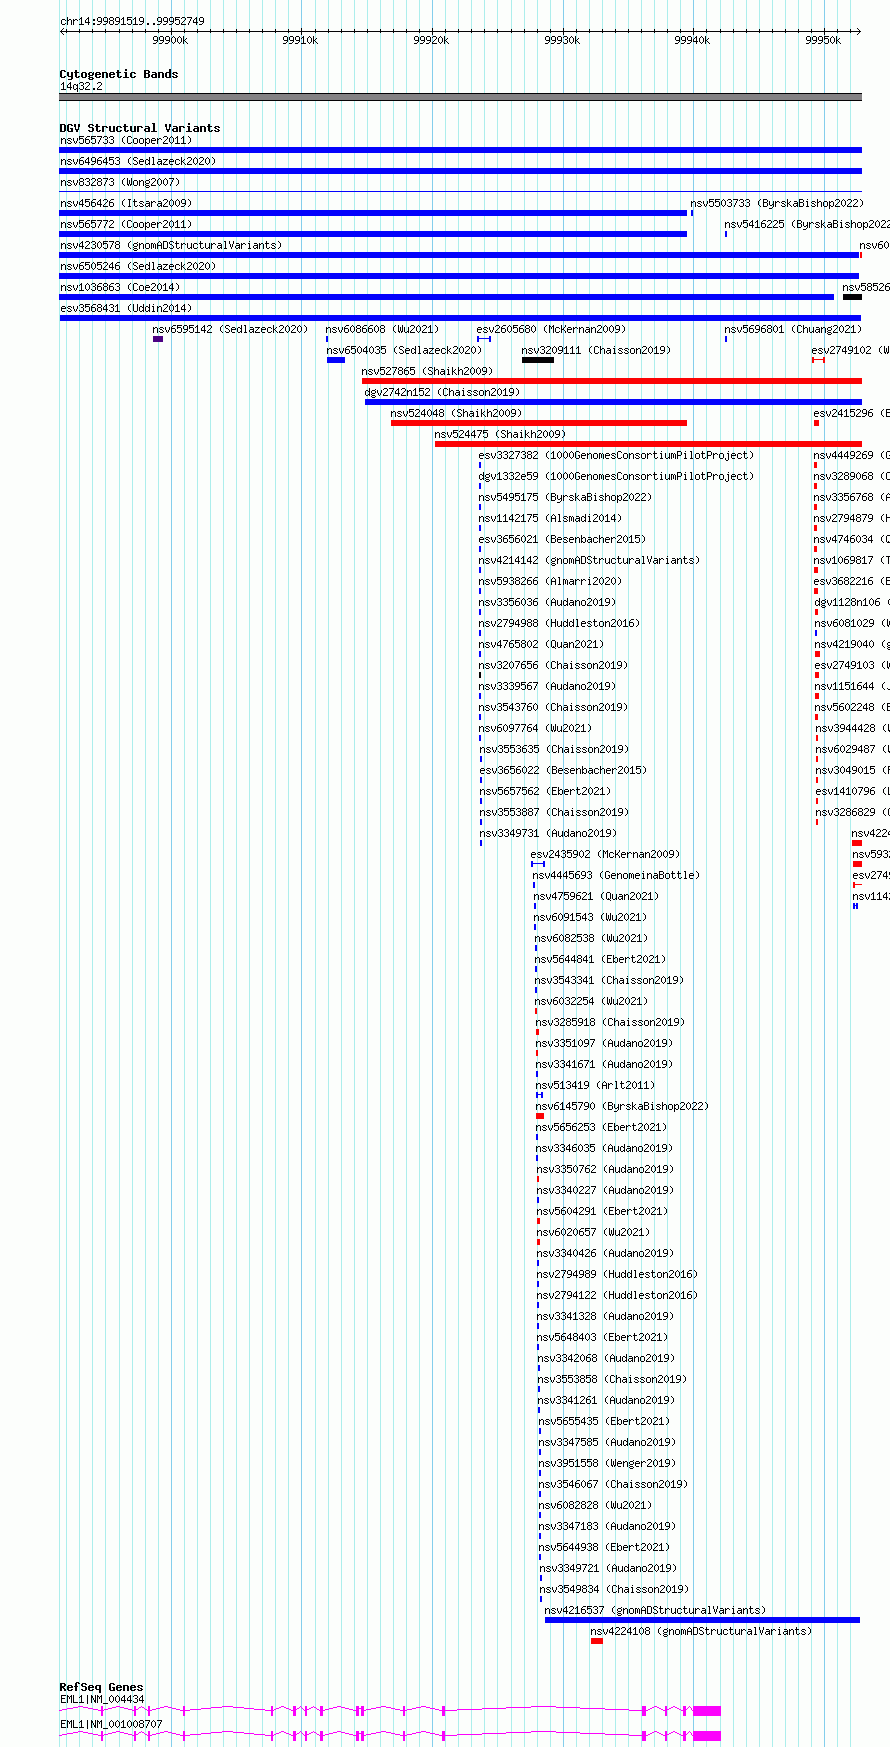The width and height of the screenshot is (890, 1747).
Task: Click the Cytogenetic Bands track title
Action: click(119, 74)
